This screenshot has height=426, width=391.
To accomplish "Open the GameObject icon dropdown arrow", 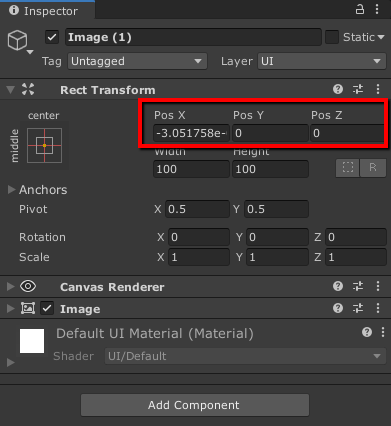I will point(30,52).
